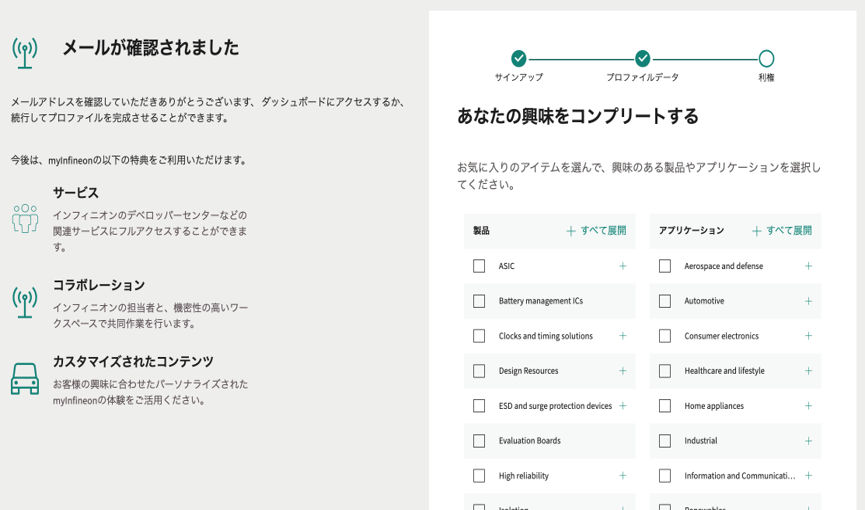Tick the High reliability checkbox
This screenshot has height=510, width=865.
pyautogui.click(x=479, y=476)
